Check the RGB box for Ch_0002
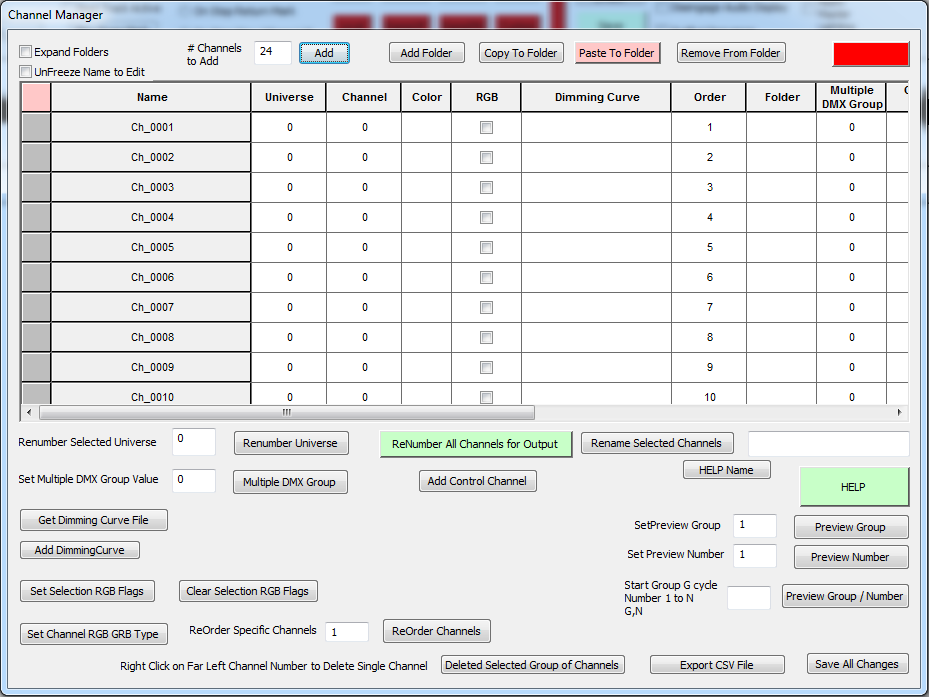Screen dimensions: 929x697 click(x=486, y=158)
